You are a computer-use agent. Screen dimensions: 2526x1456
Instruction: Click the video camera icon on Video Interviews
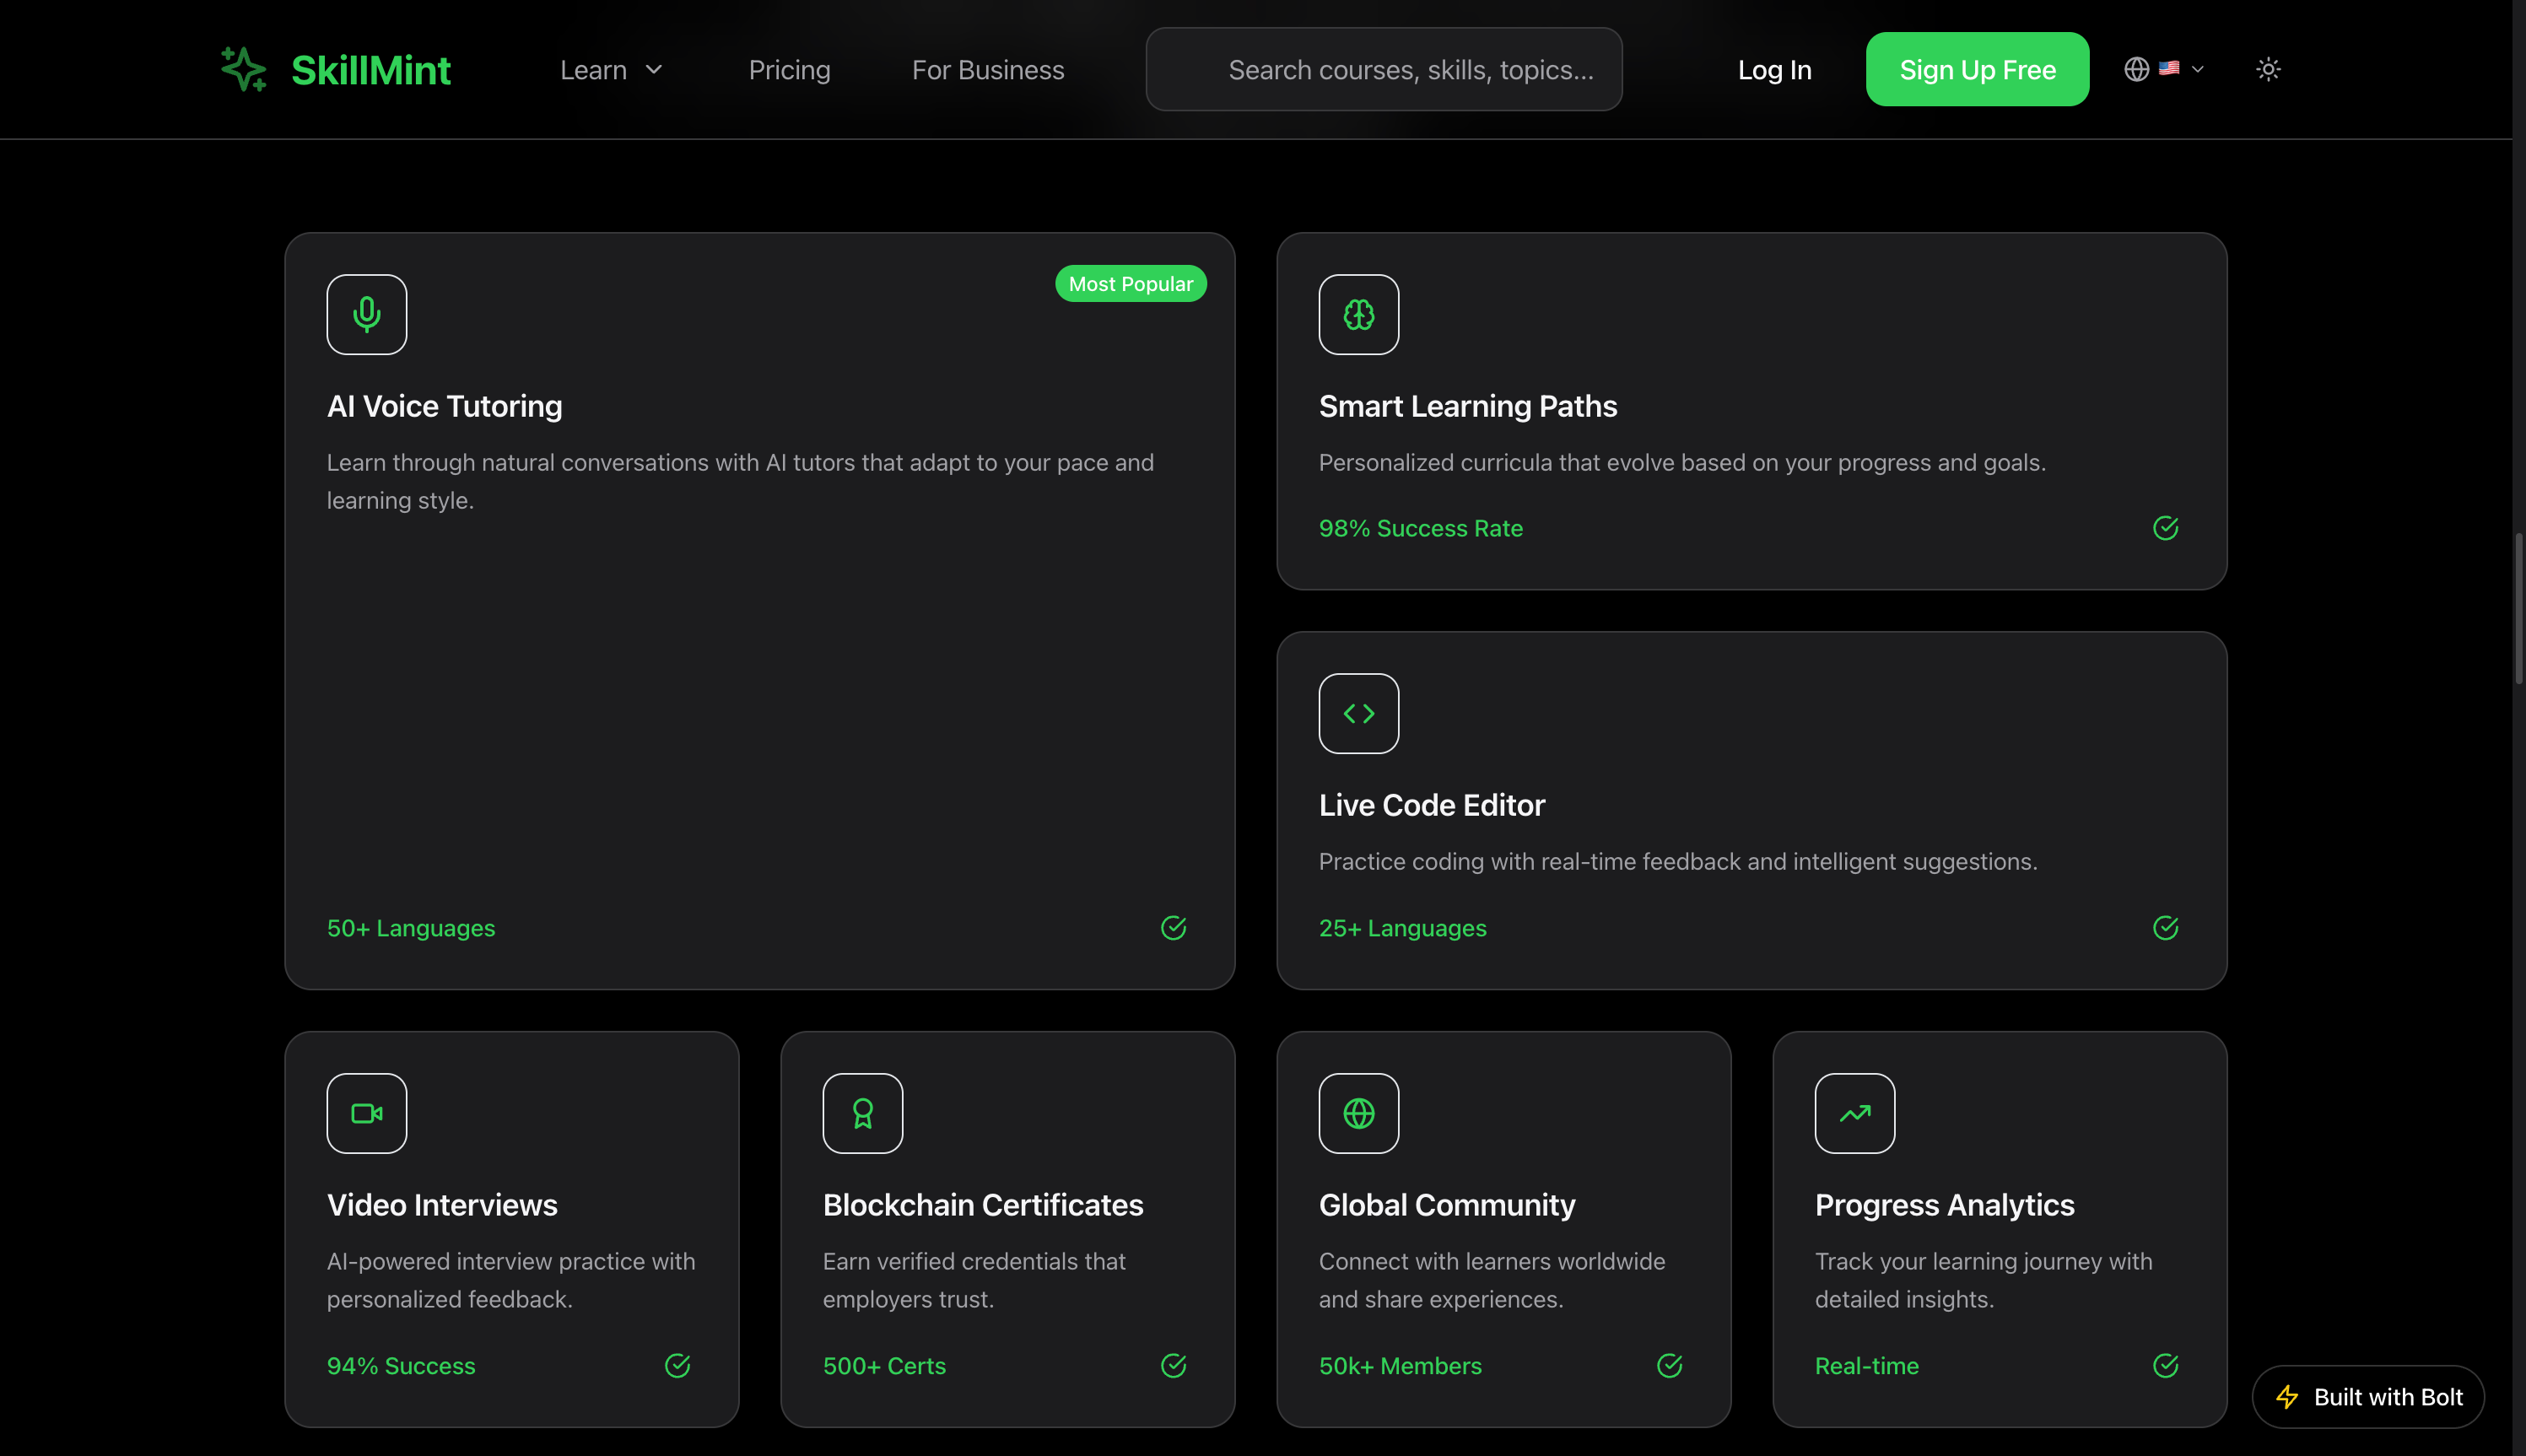point(366,1113)
